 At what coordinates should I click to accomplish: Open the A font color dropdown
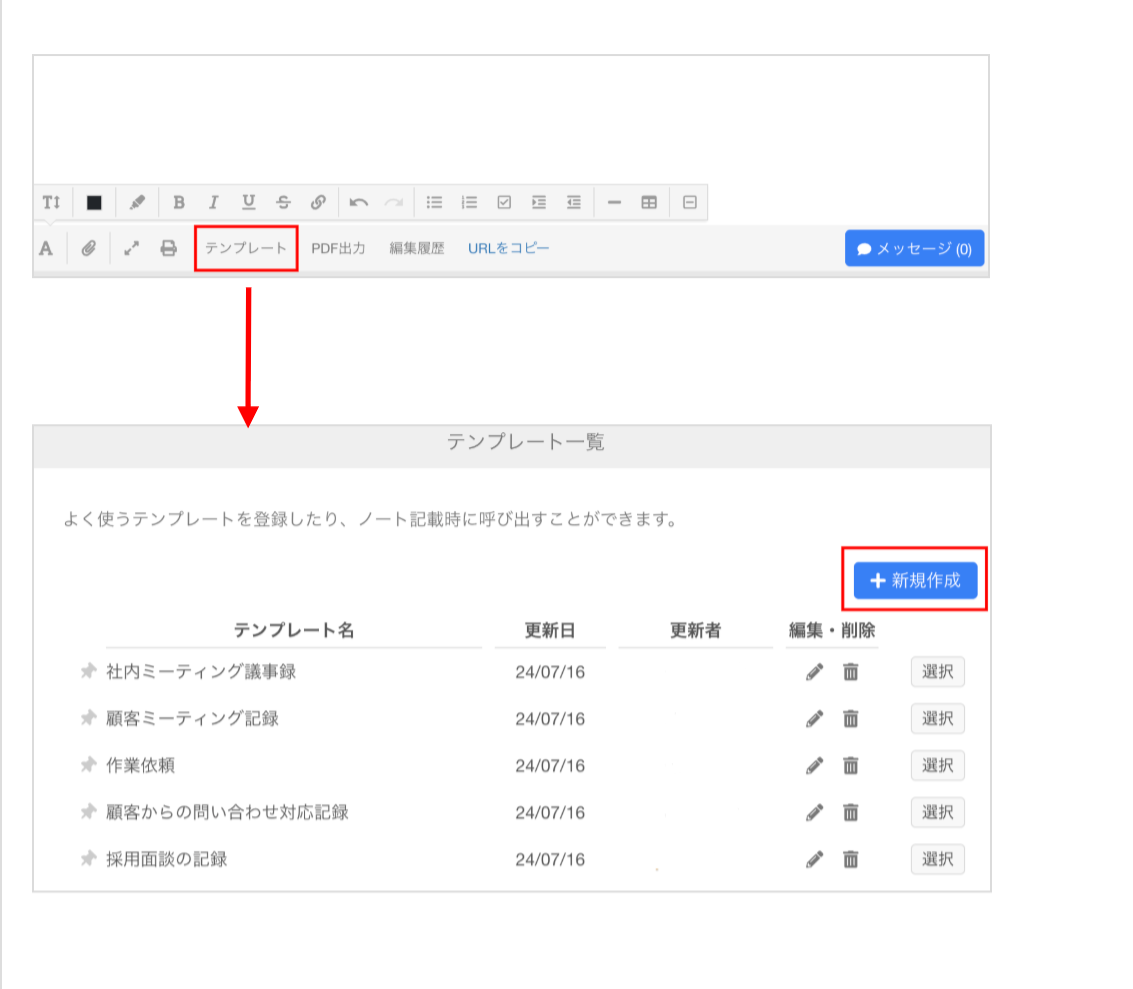coord(45,248)
